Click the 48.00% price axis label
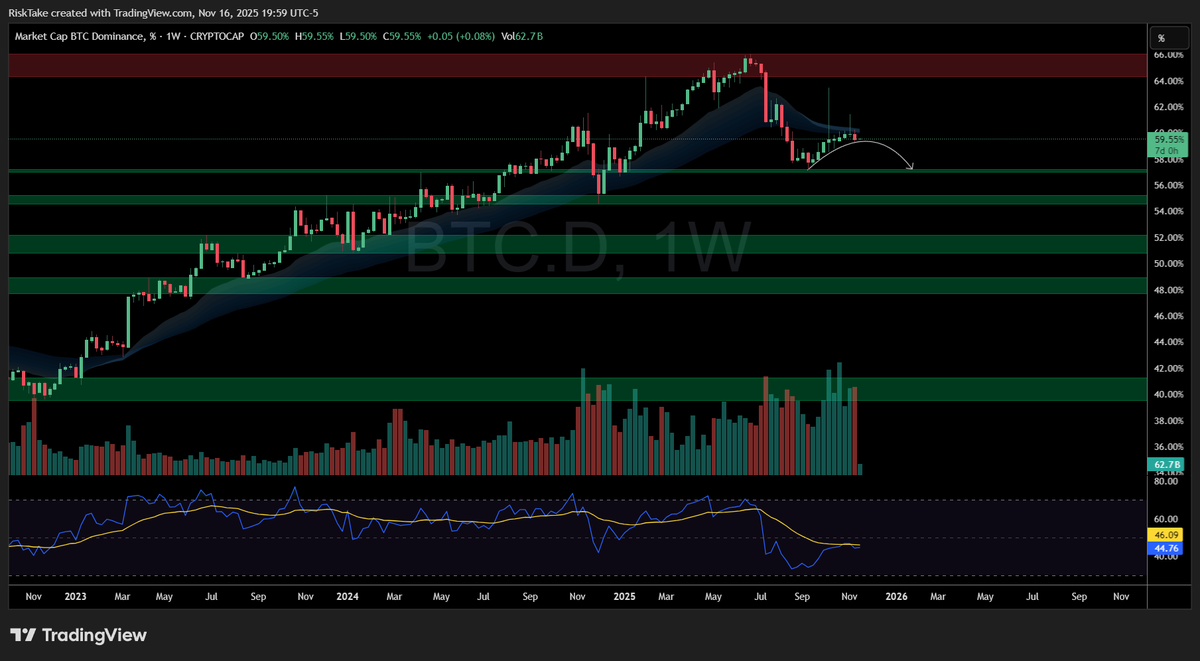Image resolution: width=1200 pixels, height=661 pixels. [x=1169, y=290]
